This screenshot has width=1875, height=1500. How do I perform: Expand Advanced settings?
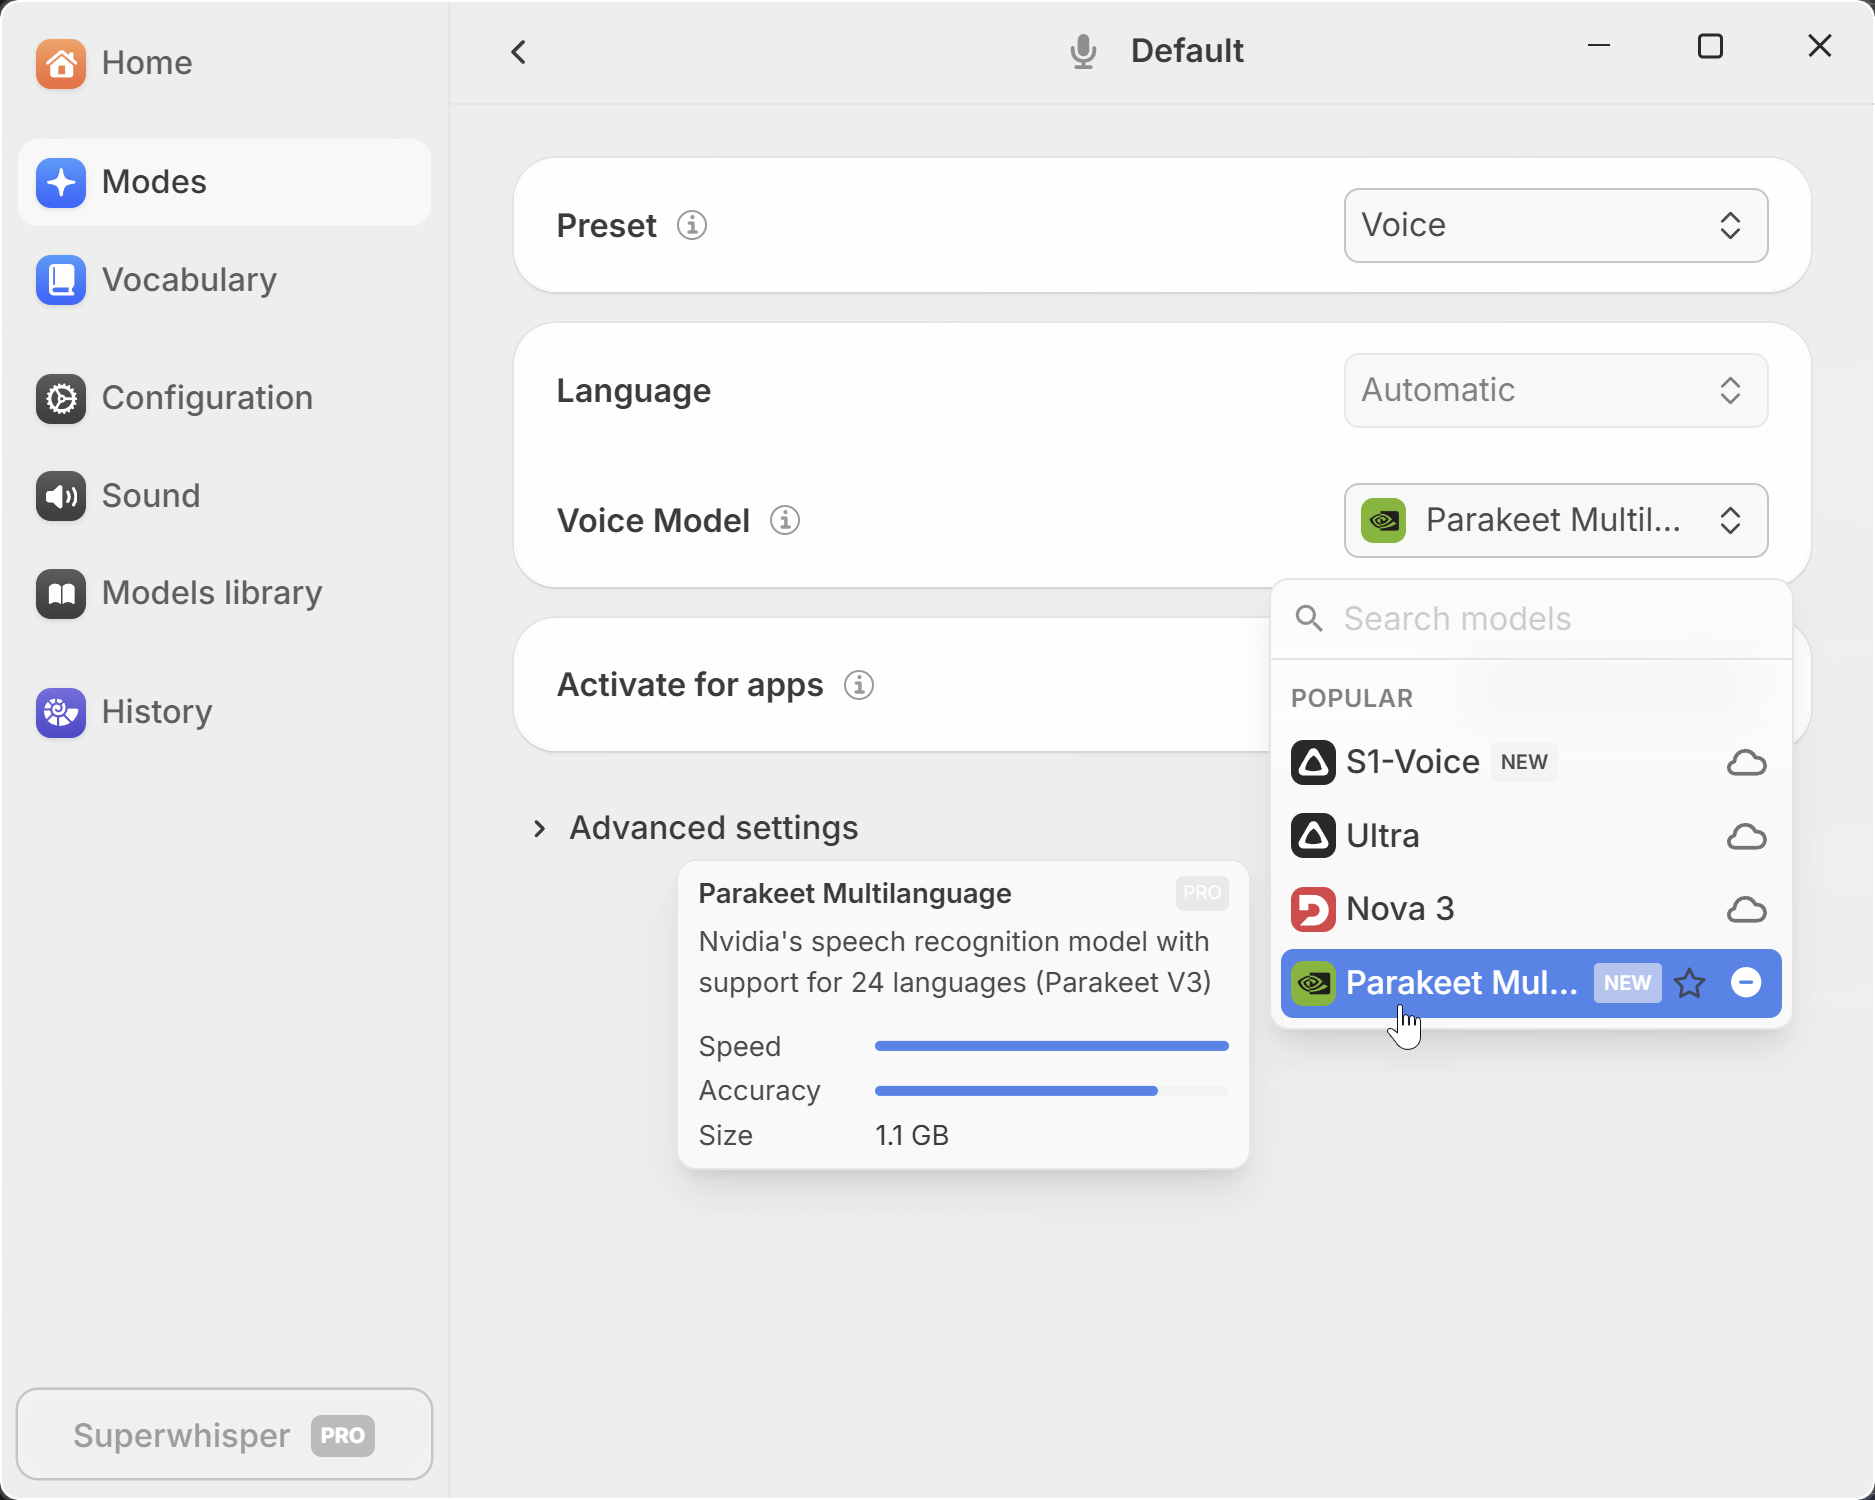tap(695, 828)
